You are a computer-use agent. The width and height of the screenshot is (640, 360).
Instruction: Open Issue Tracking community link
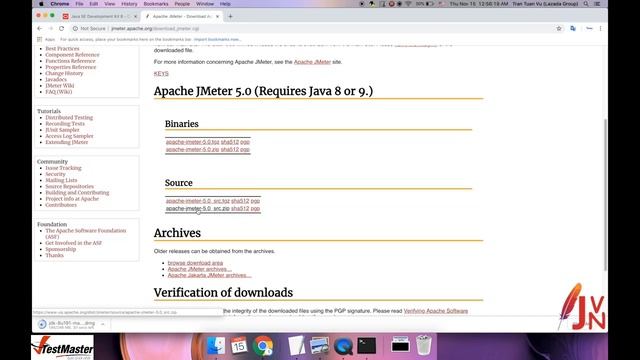(63, 168)
